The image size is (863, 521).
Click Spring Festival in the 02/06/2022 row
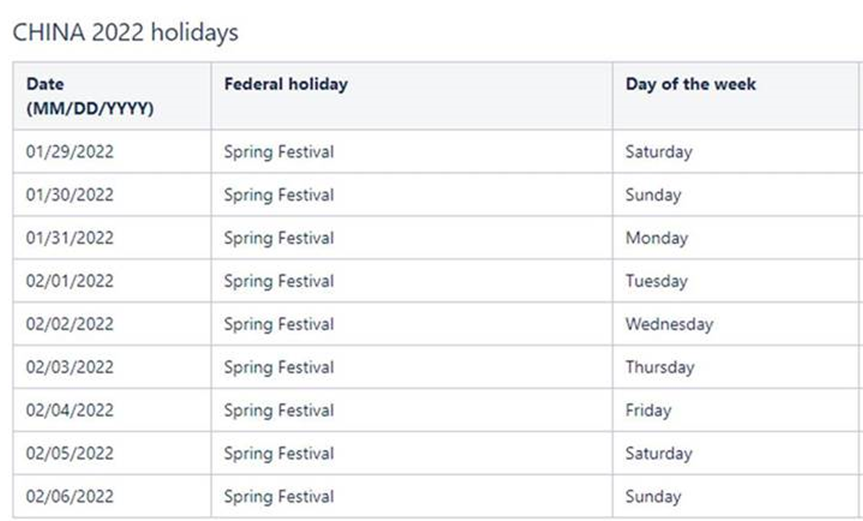[x=279, y=496]
